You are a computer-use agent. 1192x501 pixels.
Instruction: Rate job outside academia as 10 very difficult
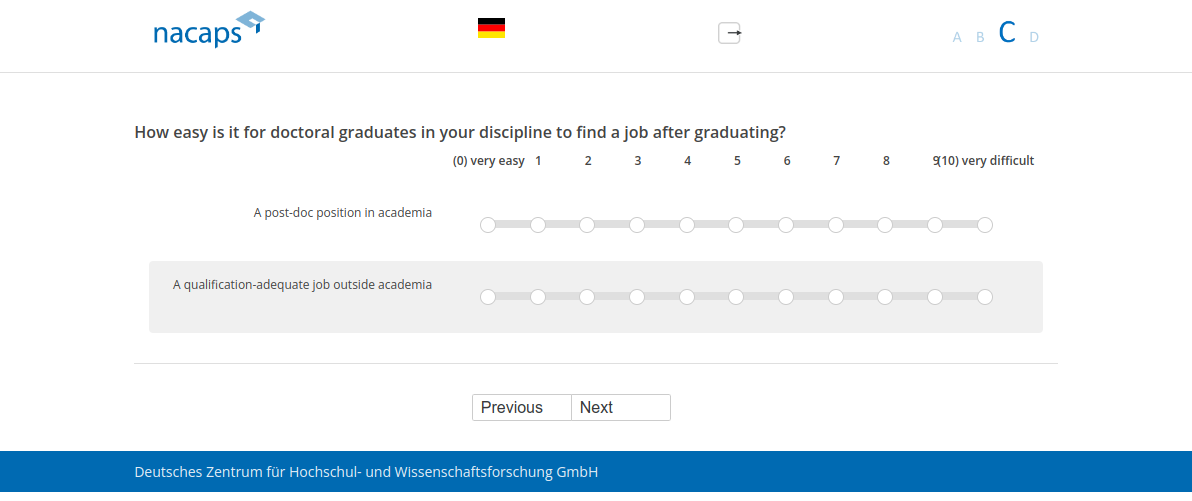(x=985, y=297)
